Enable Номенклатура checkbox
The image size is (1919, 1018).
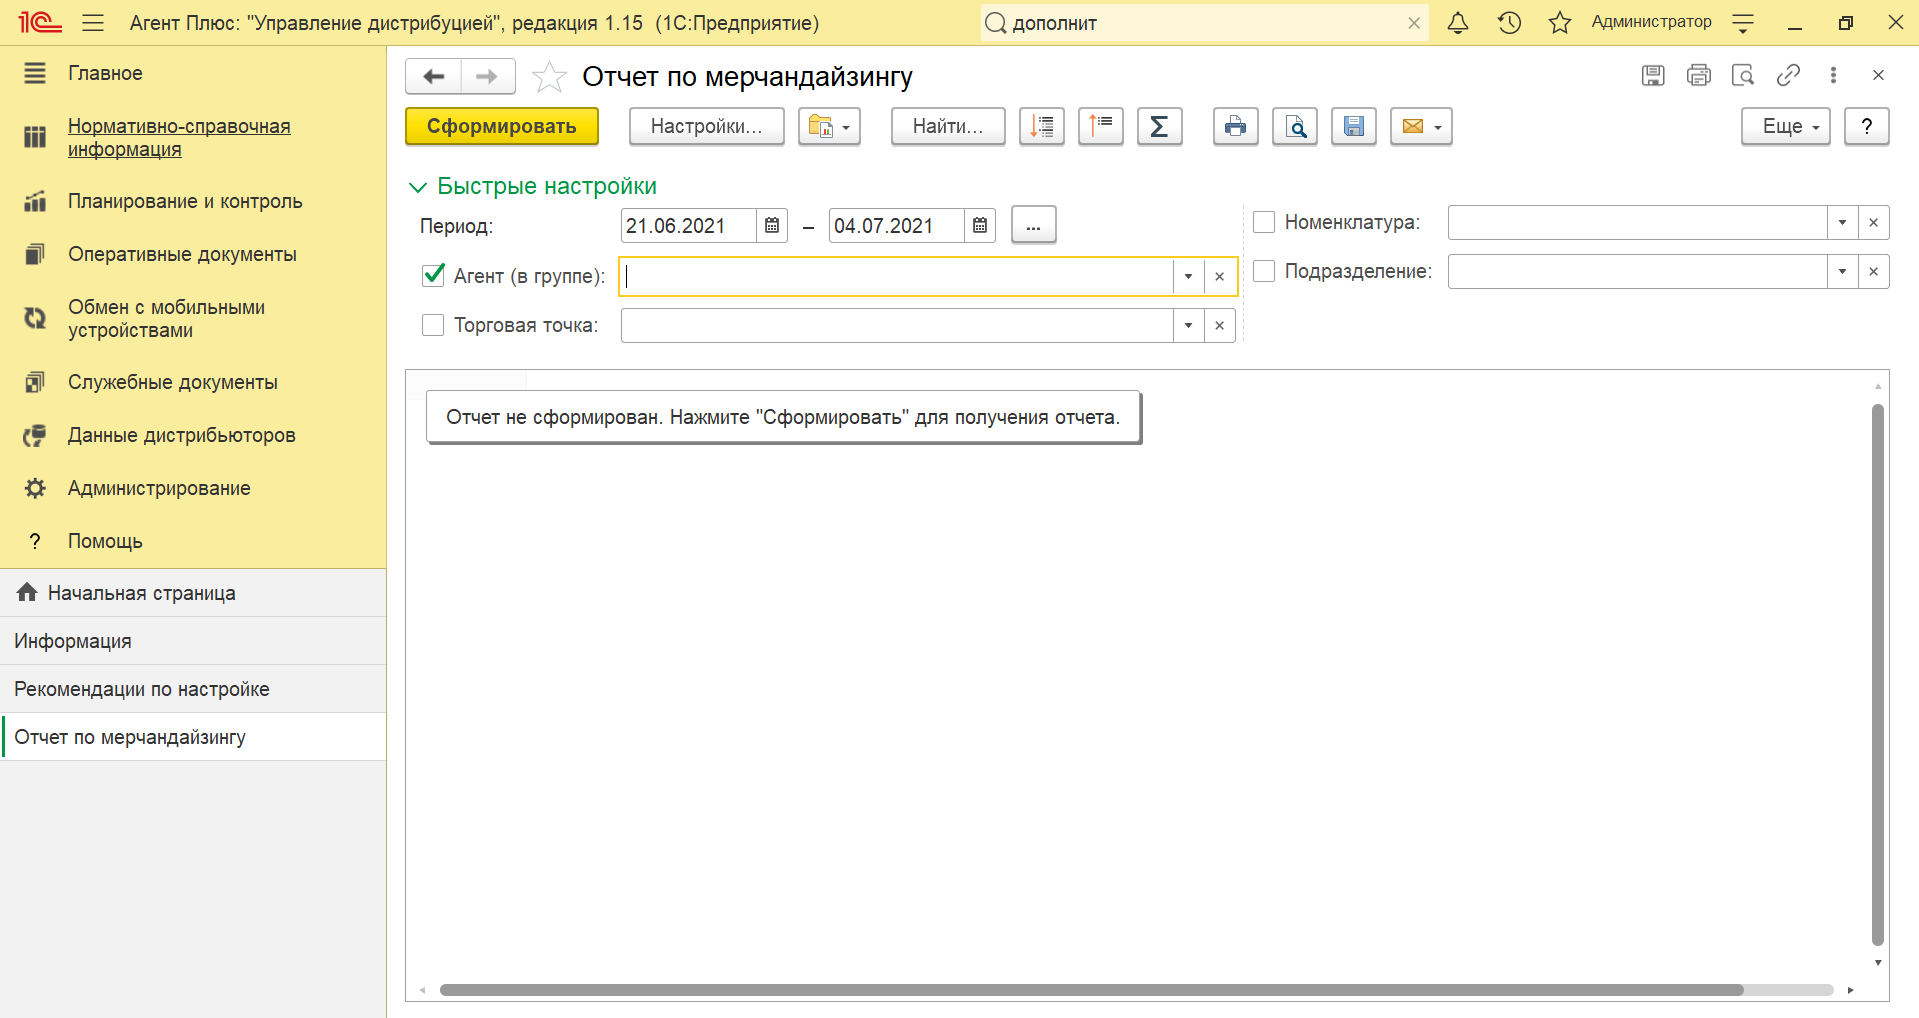click(x=1264, y=222)
